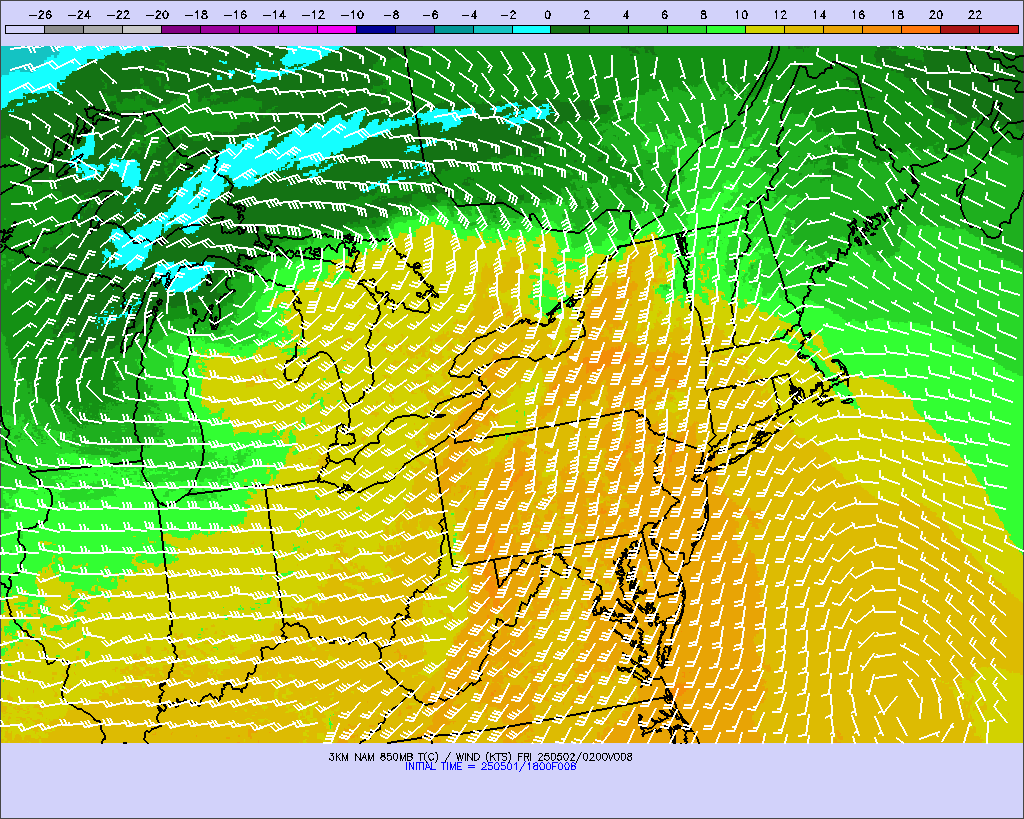Select the -12 scale label
1024x819 pixels.
(x=313, y=14)
